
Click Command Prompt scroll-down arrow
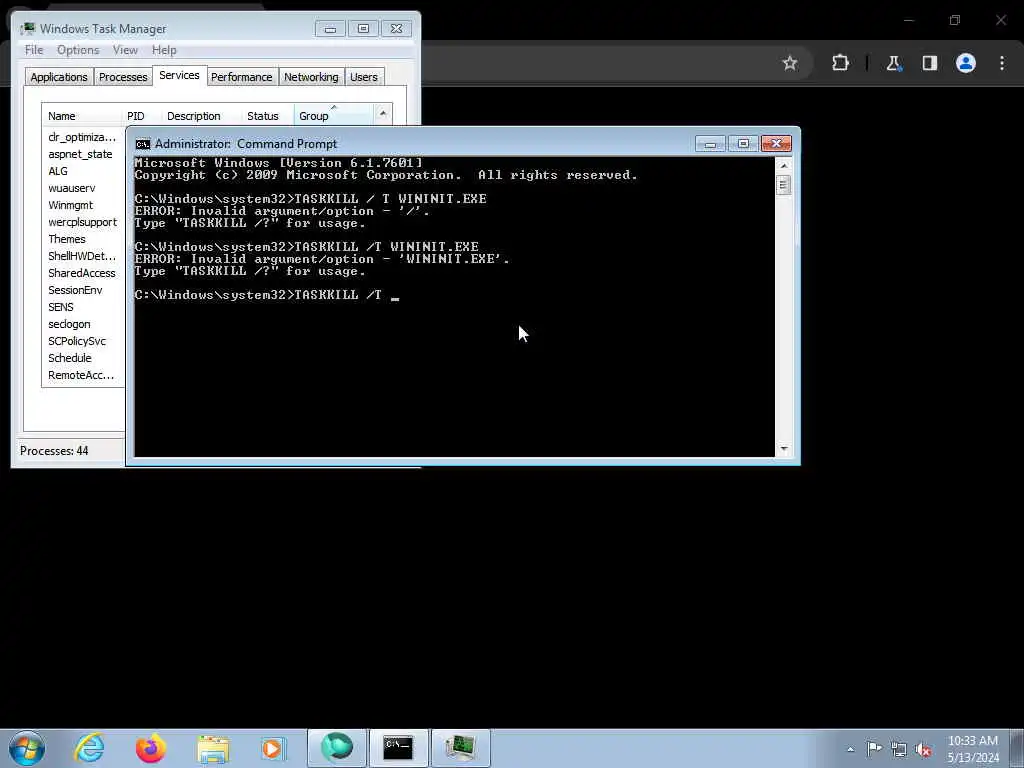tap(784, 449)
